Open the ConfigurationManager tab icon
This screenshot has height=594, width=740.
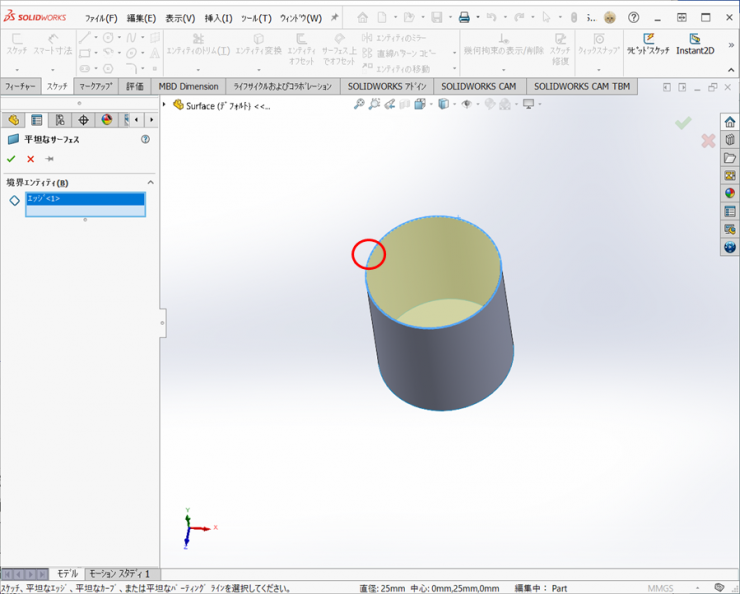point(60,120)
